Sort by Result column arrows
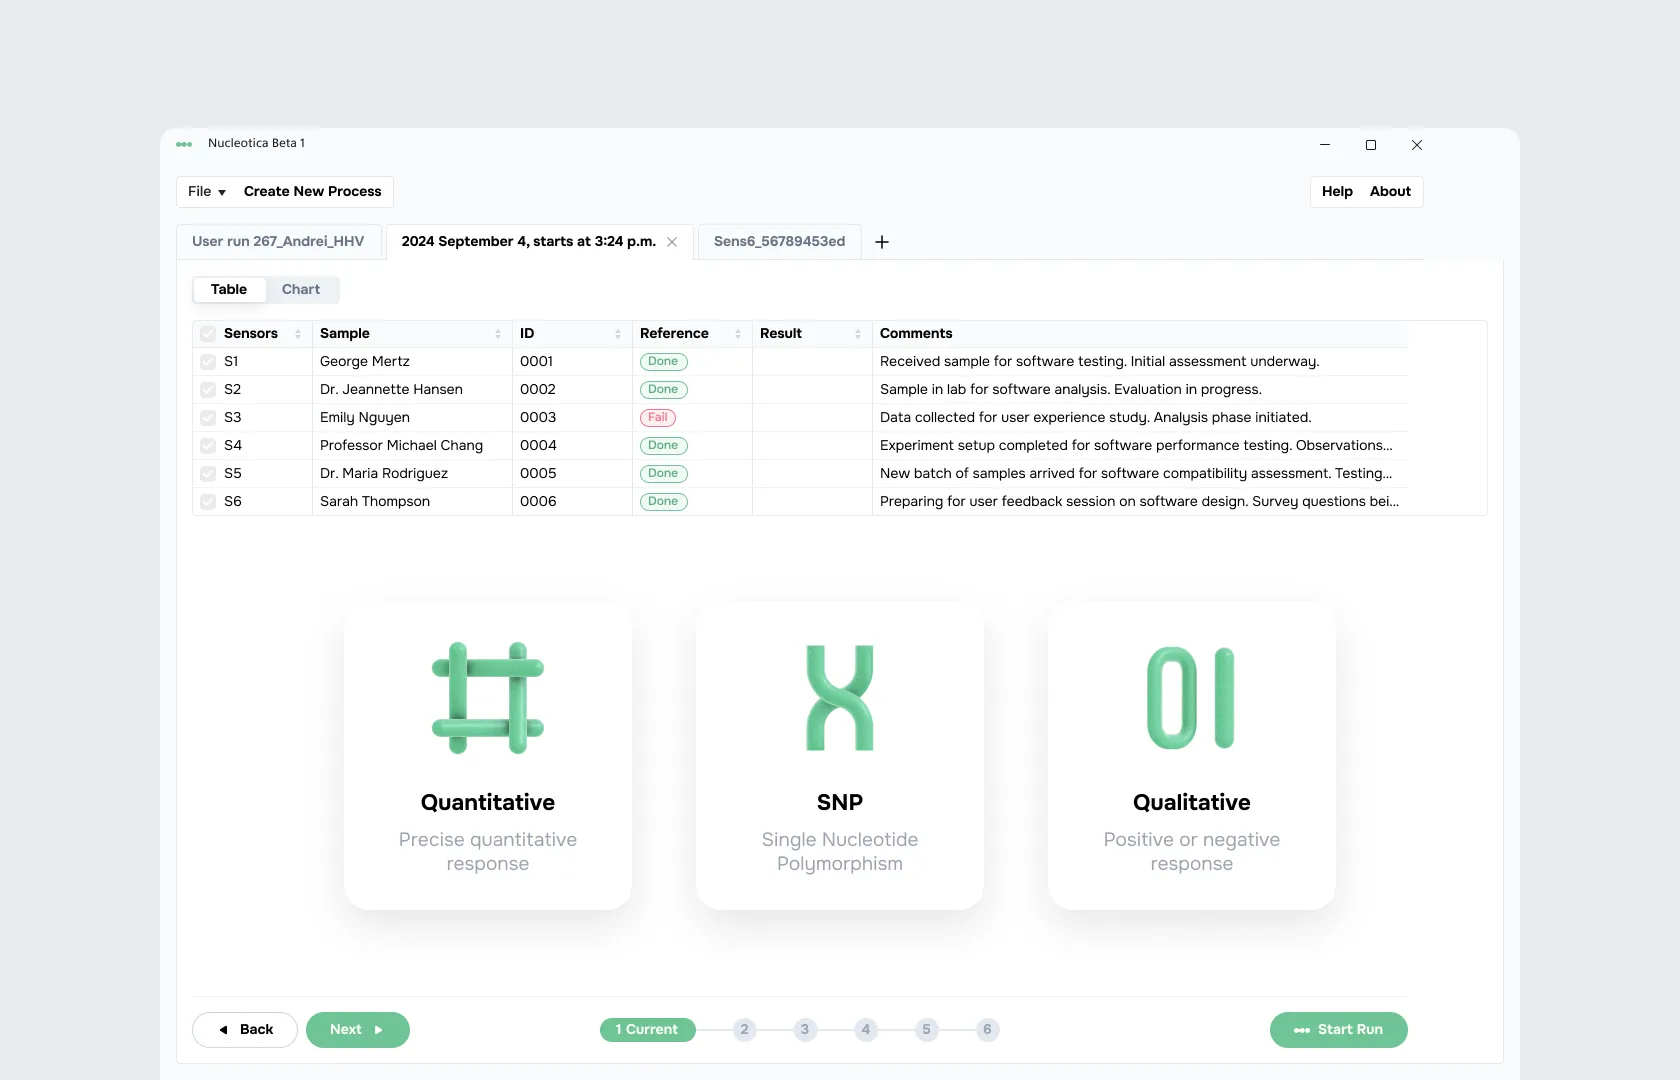1680x1080 pixels. click(x=858, y=334)
